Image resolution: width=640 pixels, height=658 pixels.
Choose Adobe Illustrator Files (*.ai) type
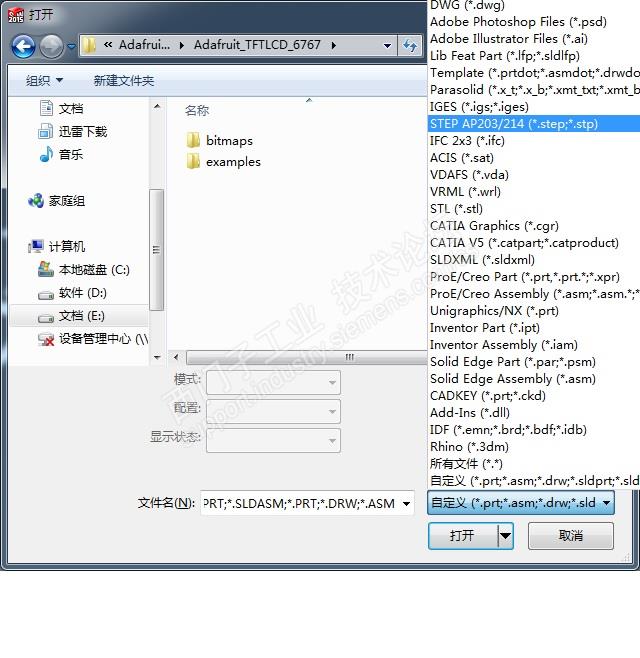point(533,39)
